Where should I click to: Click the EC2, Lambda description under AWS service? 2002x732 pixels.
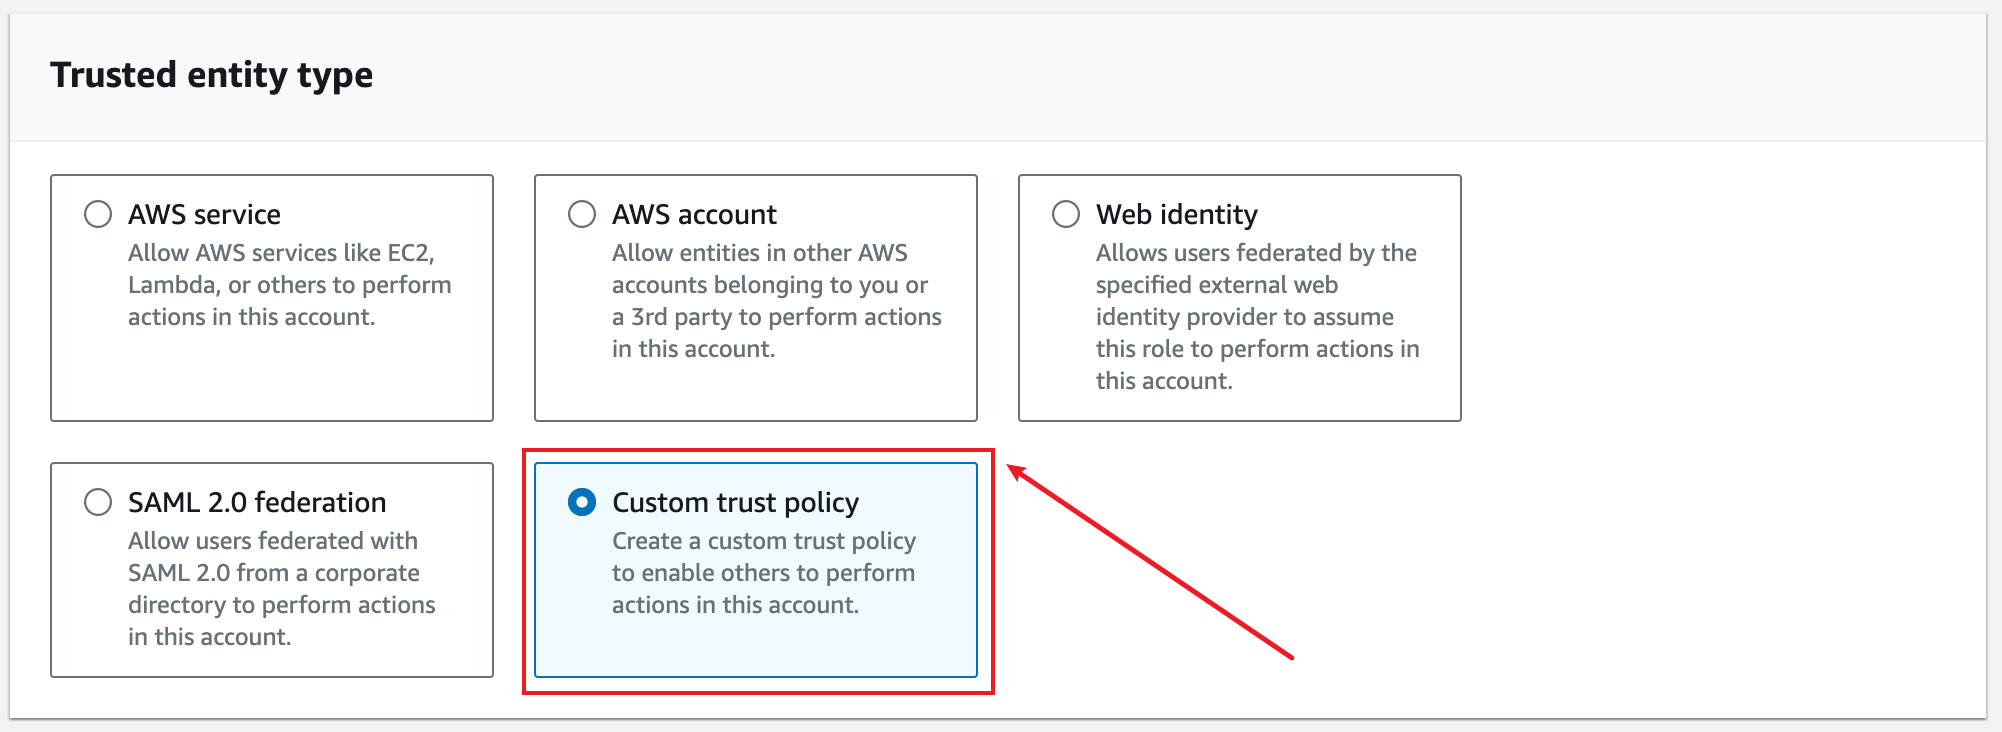tap(289, 285)
